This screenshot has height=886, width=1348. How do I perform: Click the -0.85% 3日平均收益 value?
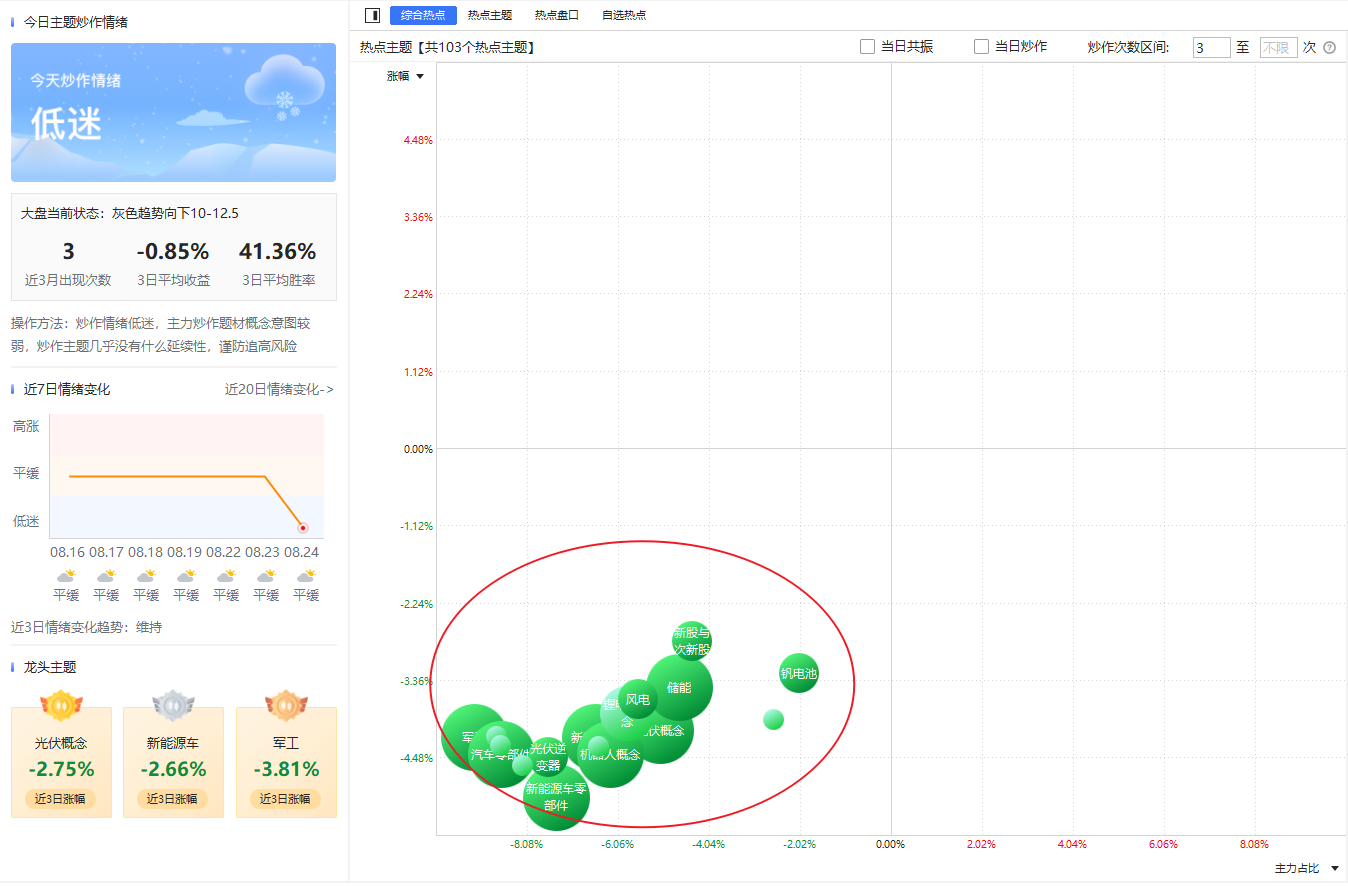point(173,252)
